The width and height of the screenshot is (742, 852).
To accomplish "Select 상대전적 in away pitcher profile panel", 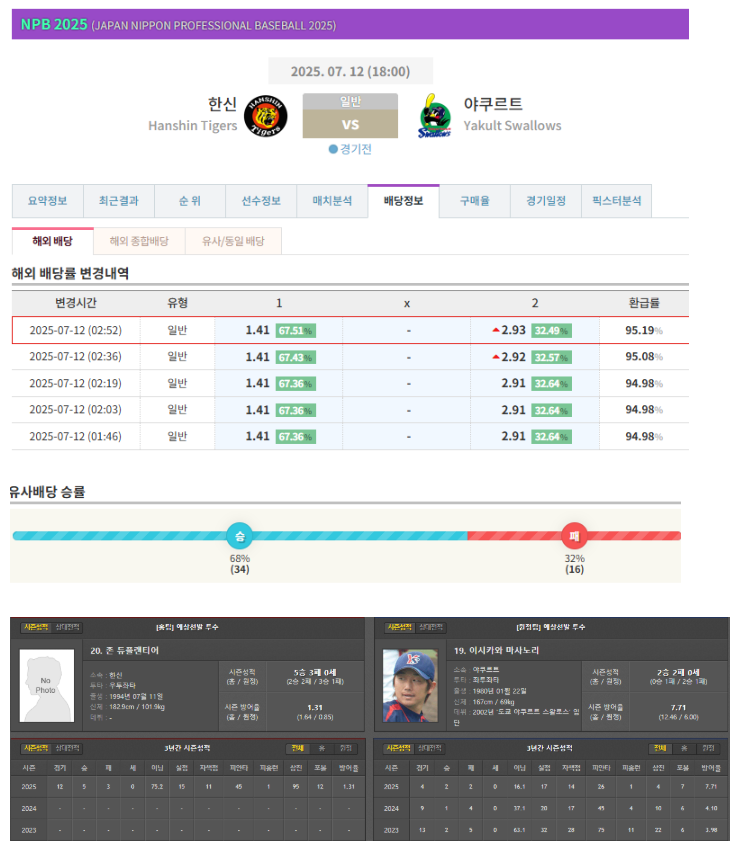I will click(430, 627).
